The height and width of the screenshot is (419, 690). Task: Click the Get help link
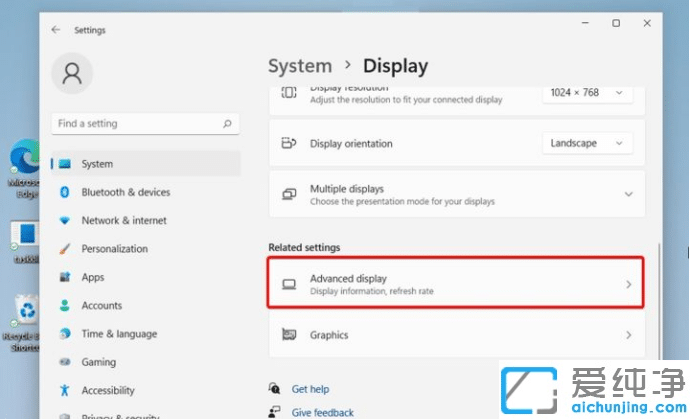point(310,389)
